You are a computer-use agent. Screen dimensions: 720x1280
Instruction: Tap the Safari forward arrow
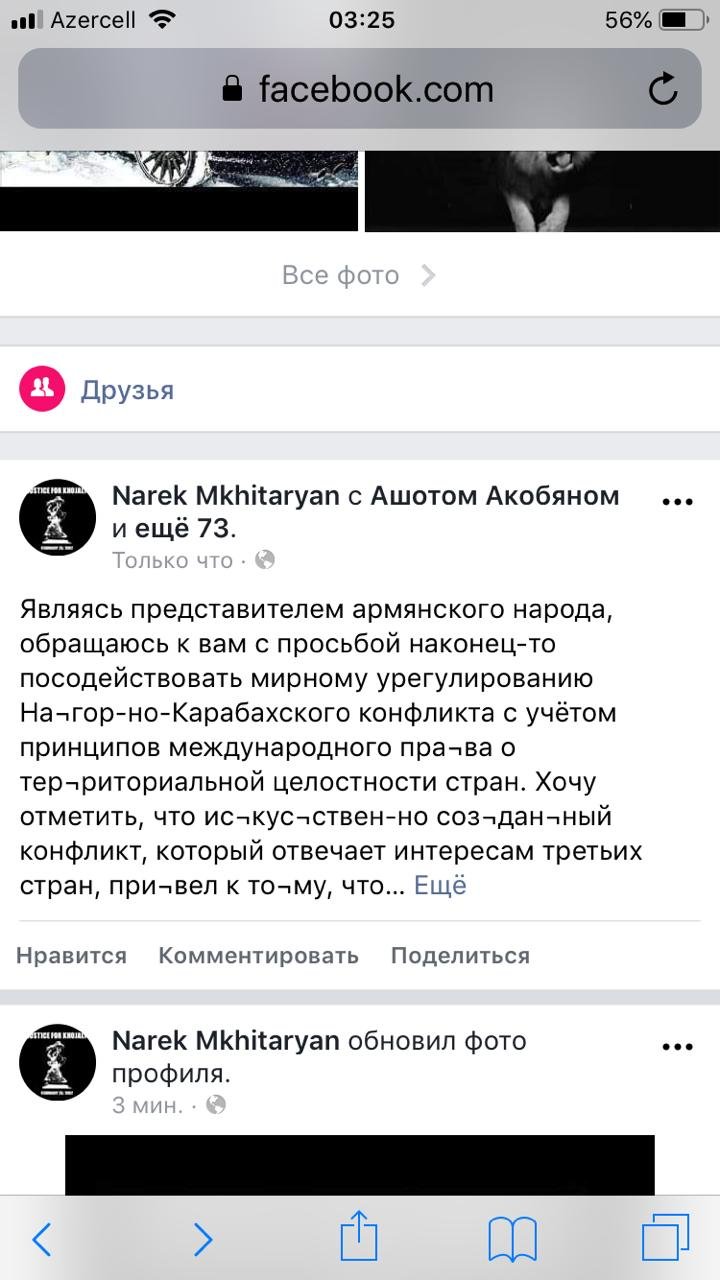pos(203,1240)
